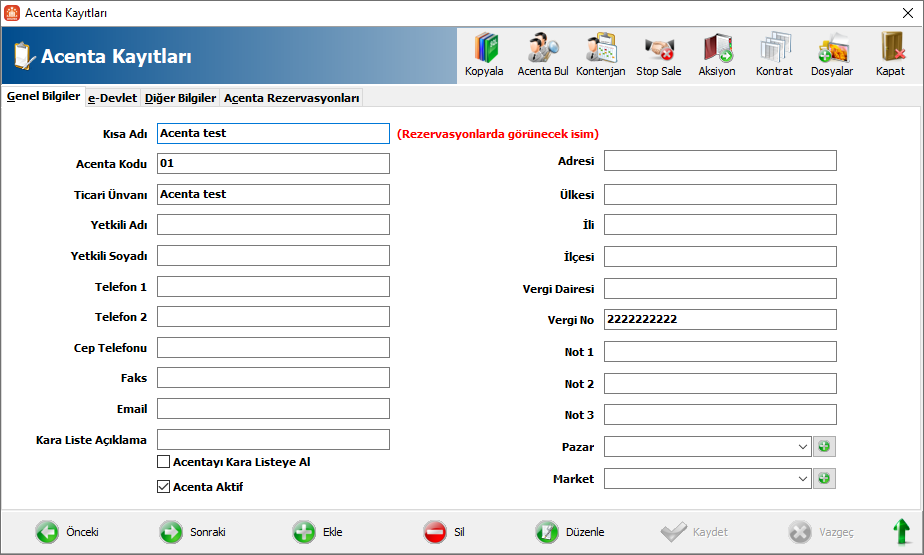This screenshot has width=924, height=555.
Task: Expand the Market dropdown list
Action: [x=803, y=478]
